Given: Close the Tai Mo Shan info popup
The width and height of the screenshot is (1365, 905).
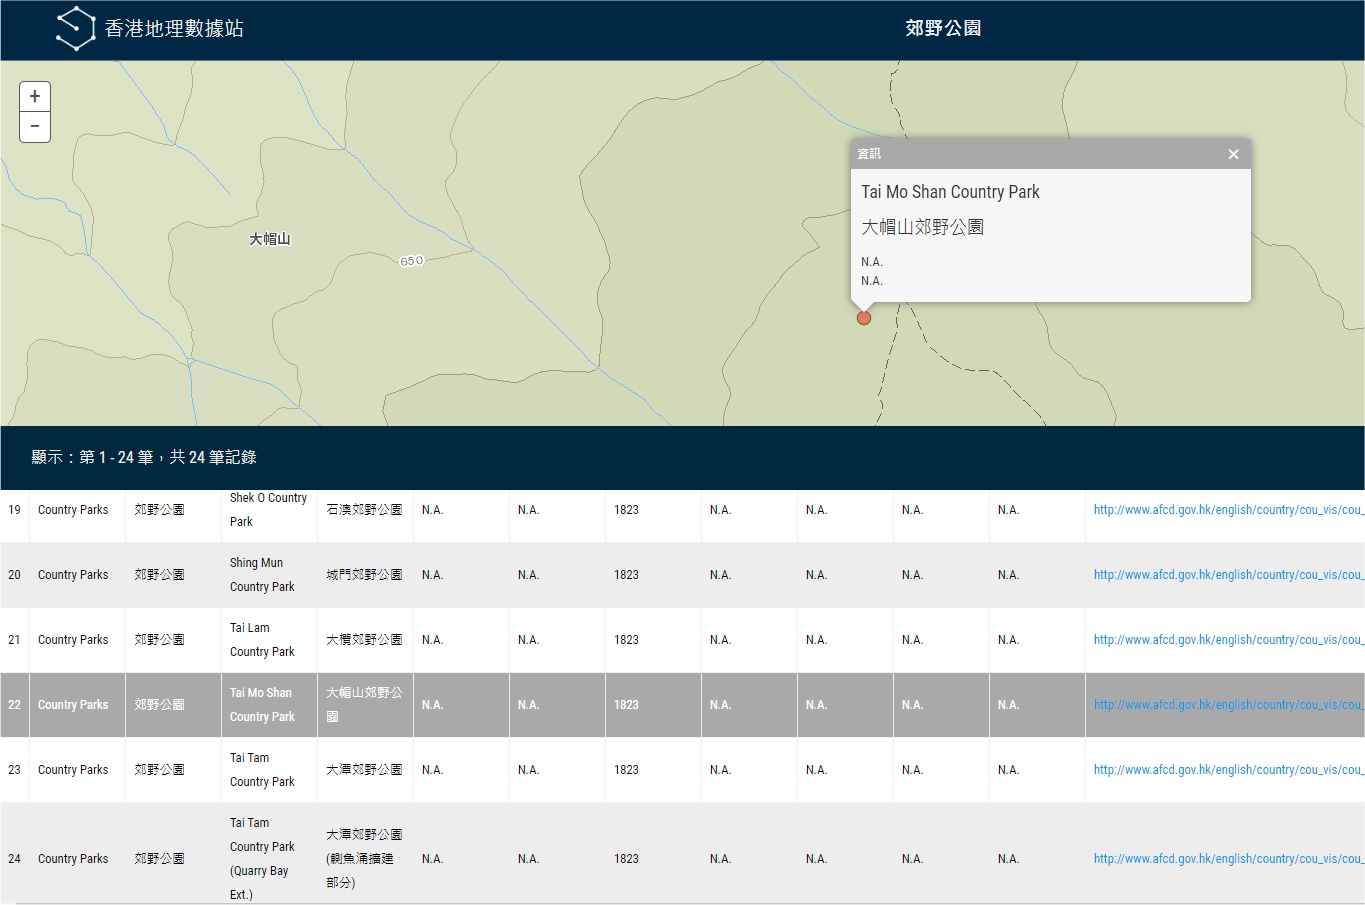Looking at the screenshot, I should [1233, 154].
